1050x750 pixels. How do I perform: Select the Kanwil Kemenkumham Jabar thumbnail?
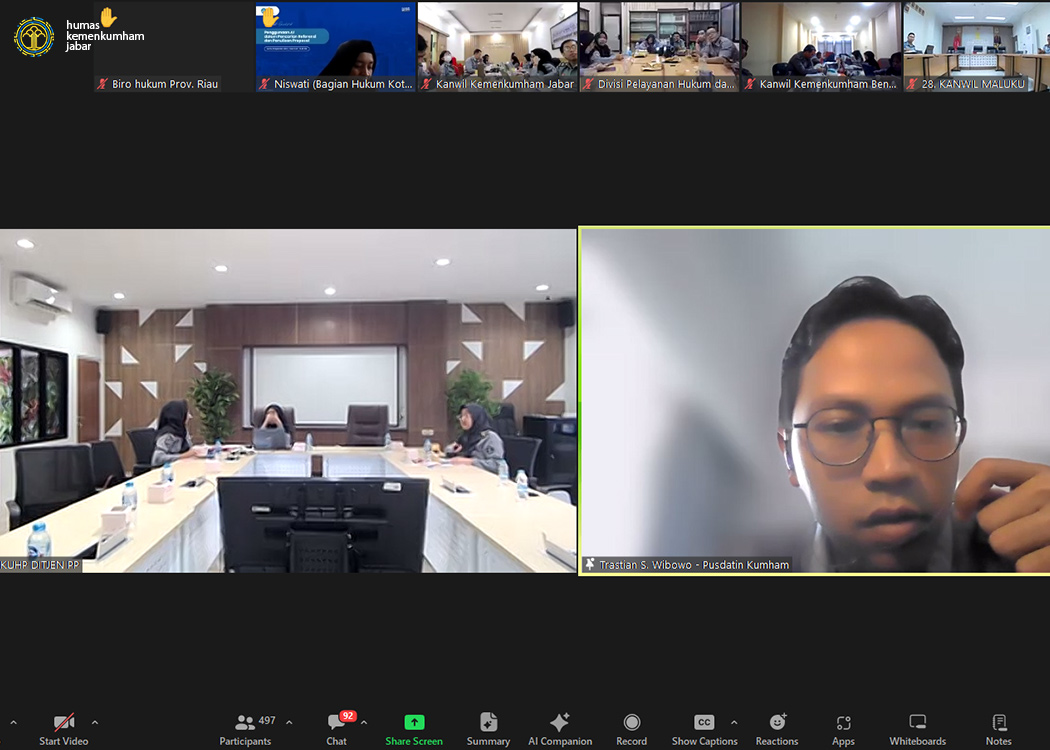coord(497,47)
